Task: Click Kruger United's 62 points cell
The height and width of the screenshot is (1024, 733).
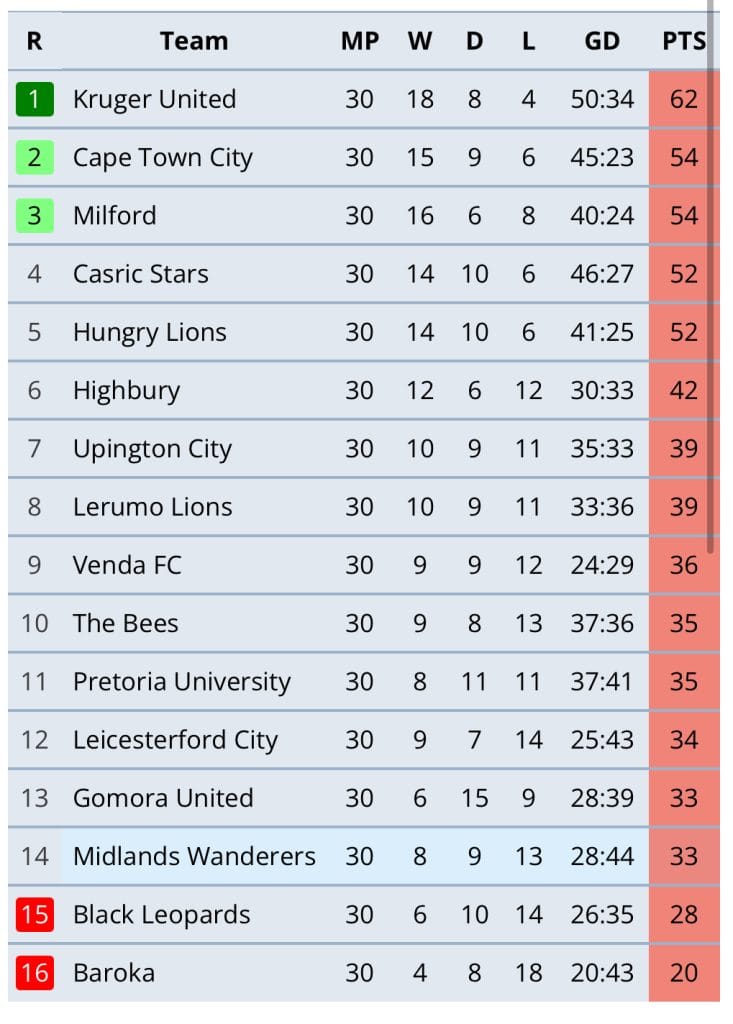Action: coord(684,99)
